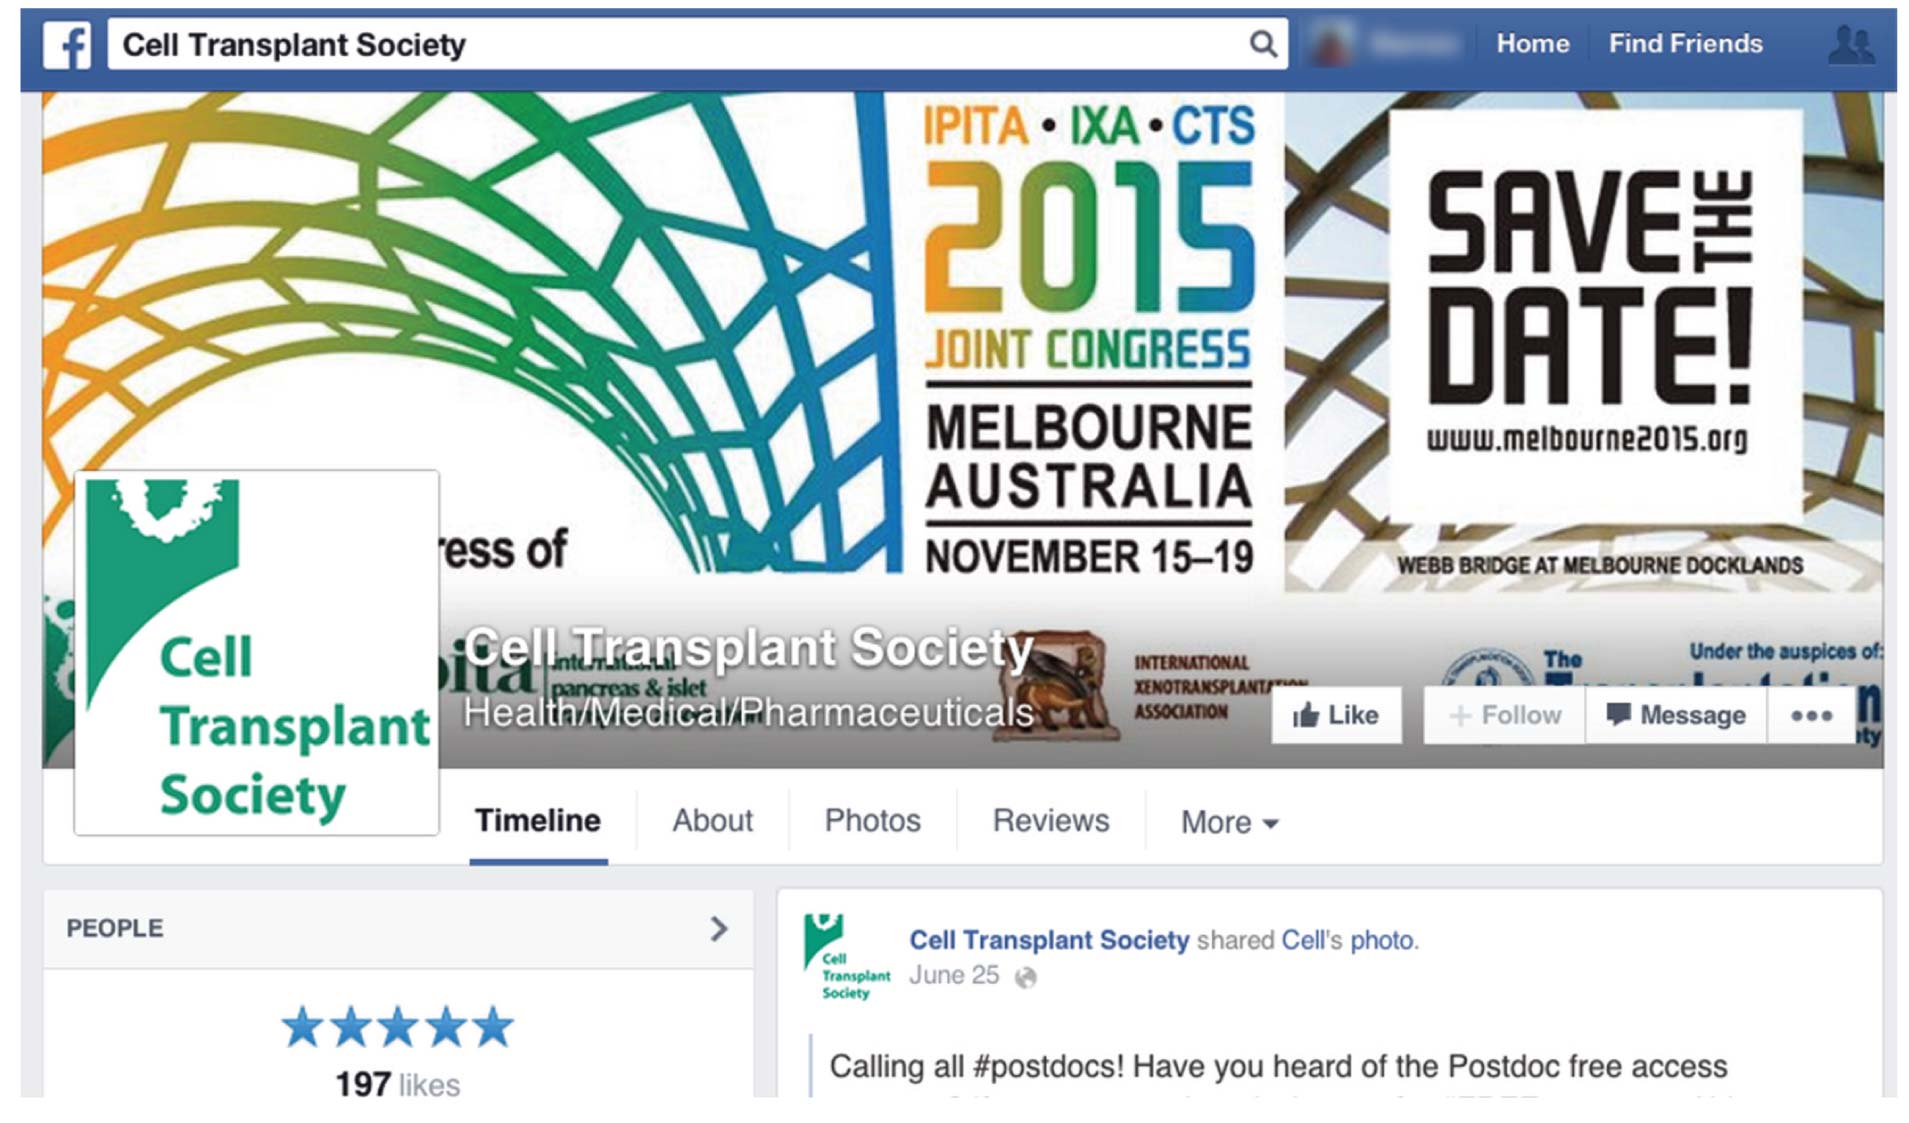Send a Message to the page
The image size is (1909, 1123).
pos(1676,715)
